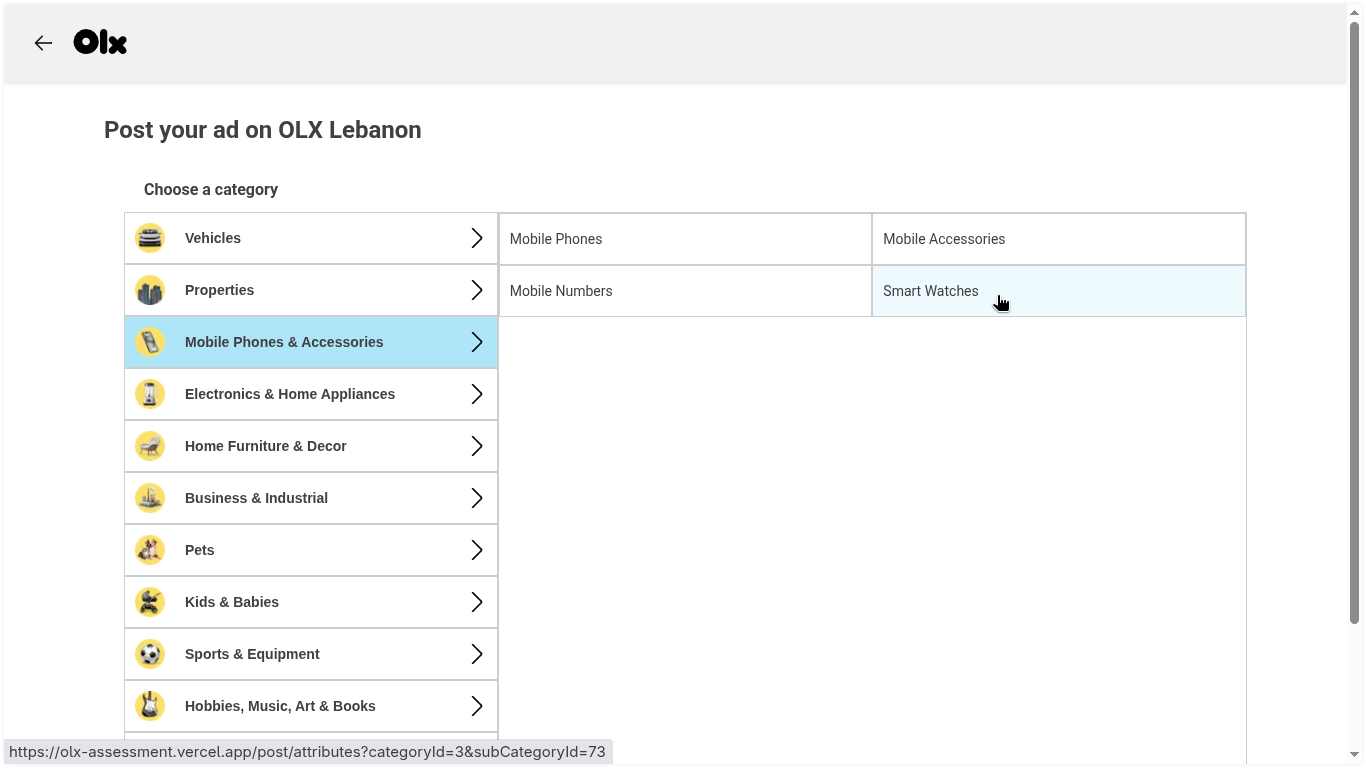Click the Sports & Equipment soccer ball icon
The height and width of the screenshot is (768, 1366).
point(150,654)
